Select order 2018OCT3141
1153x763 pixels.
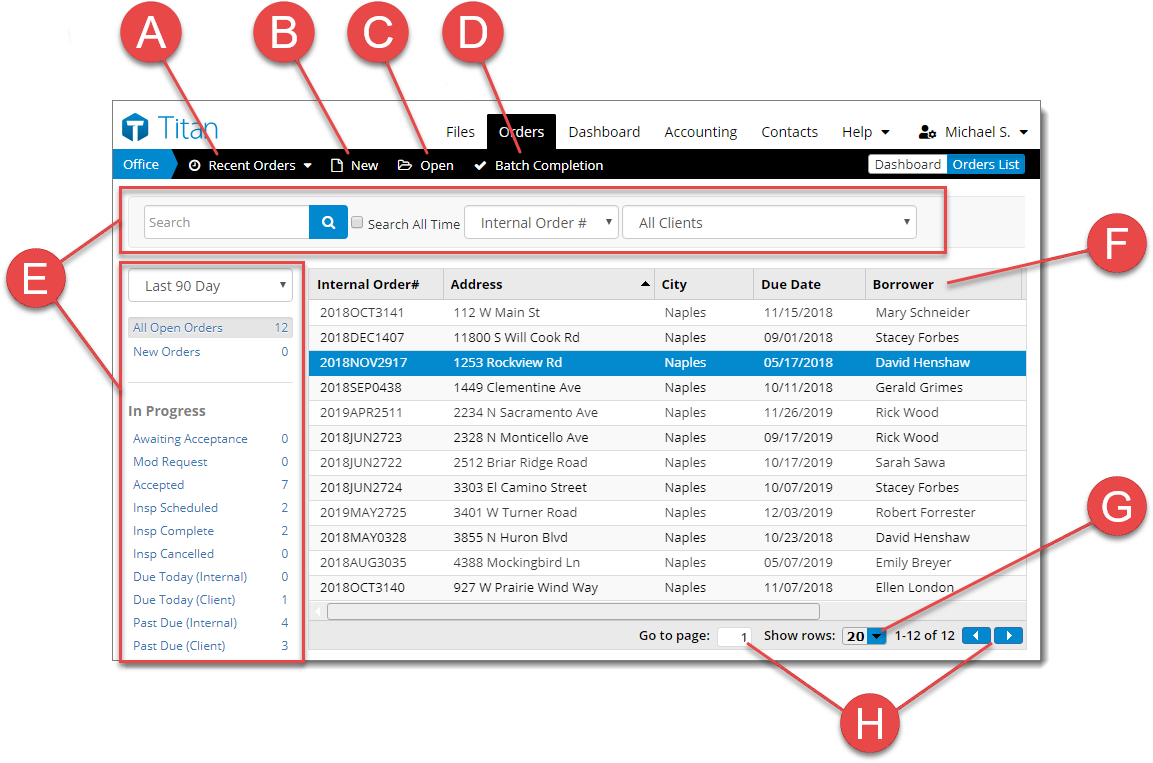click(x=362, y=312)
